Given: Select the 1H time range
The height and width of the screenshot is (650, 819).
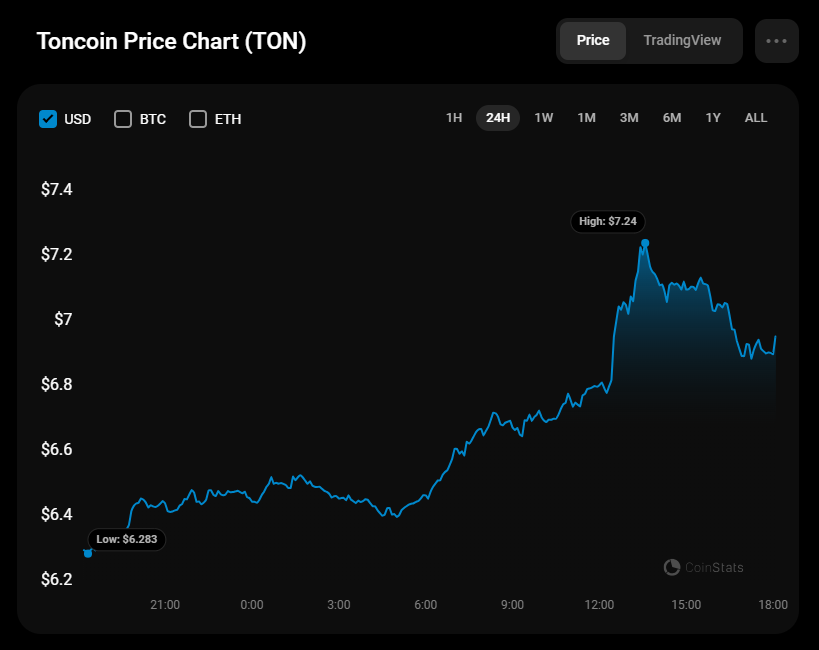Looking at the screenshot, I should 454,118.
